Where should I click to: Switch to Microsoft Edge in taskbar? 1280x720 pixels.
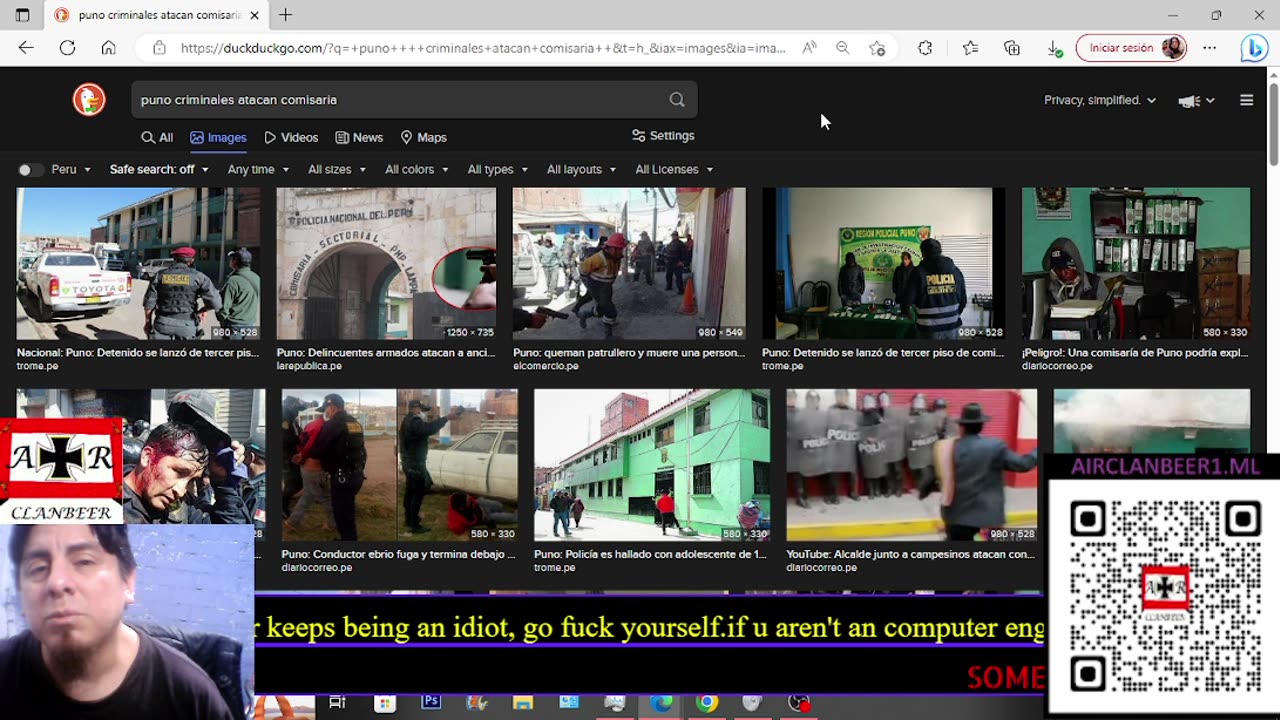point(661,703)
